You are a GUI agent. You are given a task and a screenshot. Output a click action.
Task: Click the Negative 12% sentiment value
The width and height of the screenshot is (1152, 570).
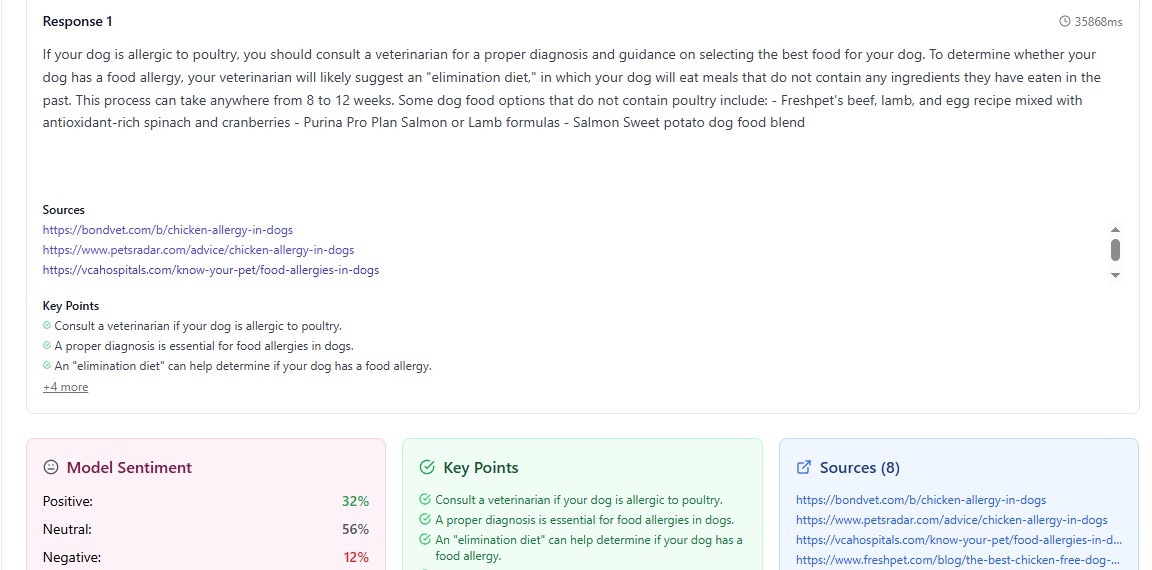[x=355, y=557]
